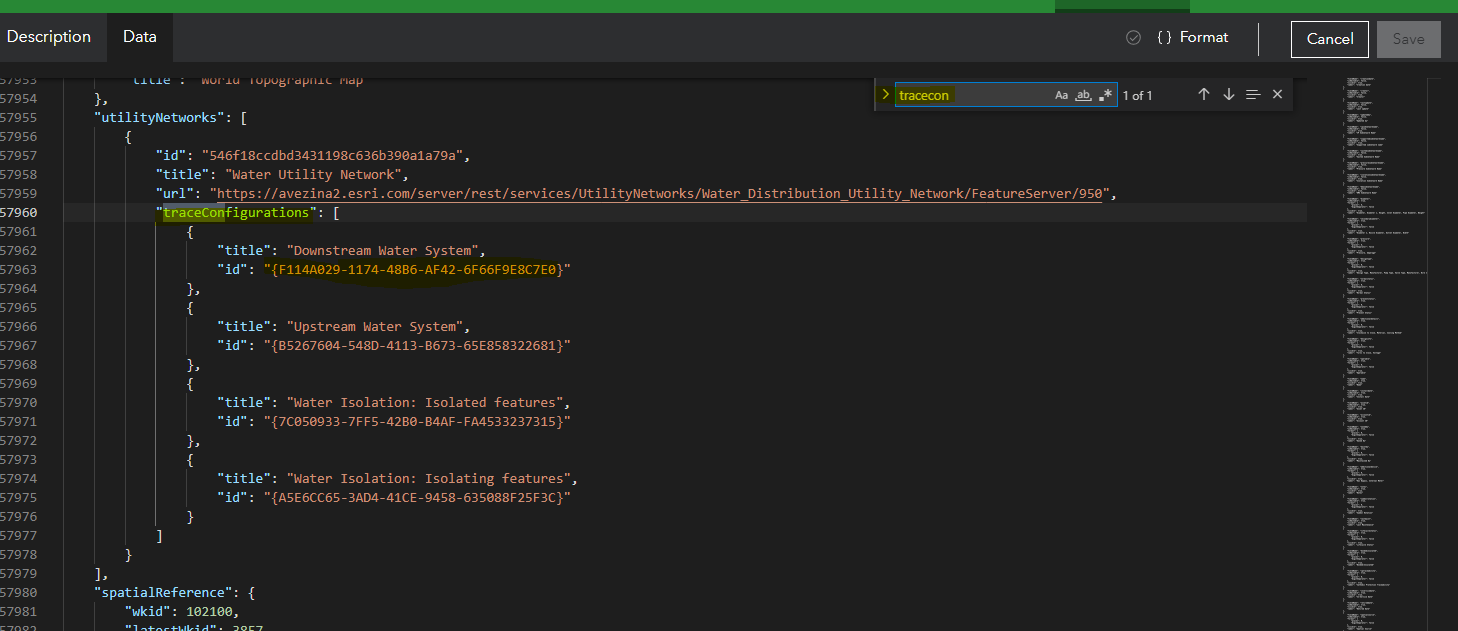Click the circled checkmark validation icon
1458x631 pixels.
click(x=1133, y=37)
